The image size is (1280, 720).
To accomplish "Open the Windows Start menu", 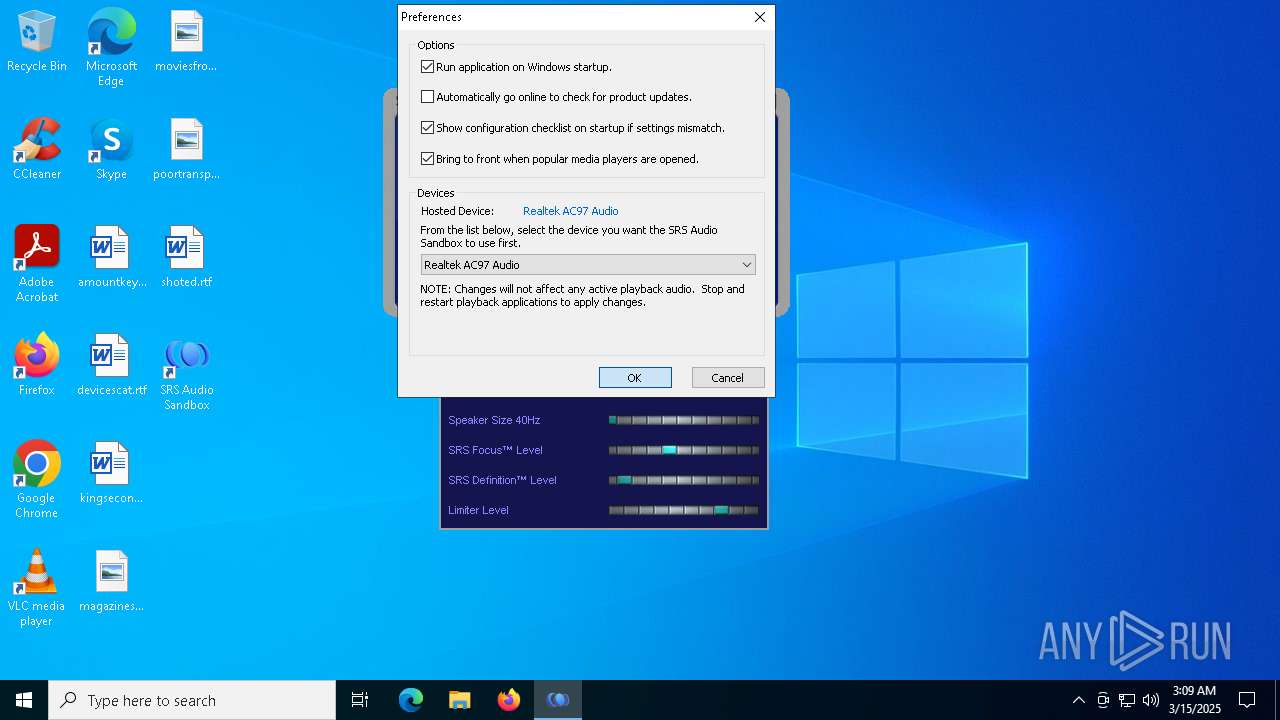I will coord(24,700).
